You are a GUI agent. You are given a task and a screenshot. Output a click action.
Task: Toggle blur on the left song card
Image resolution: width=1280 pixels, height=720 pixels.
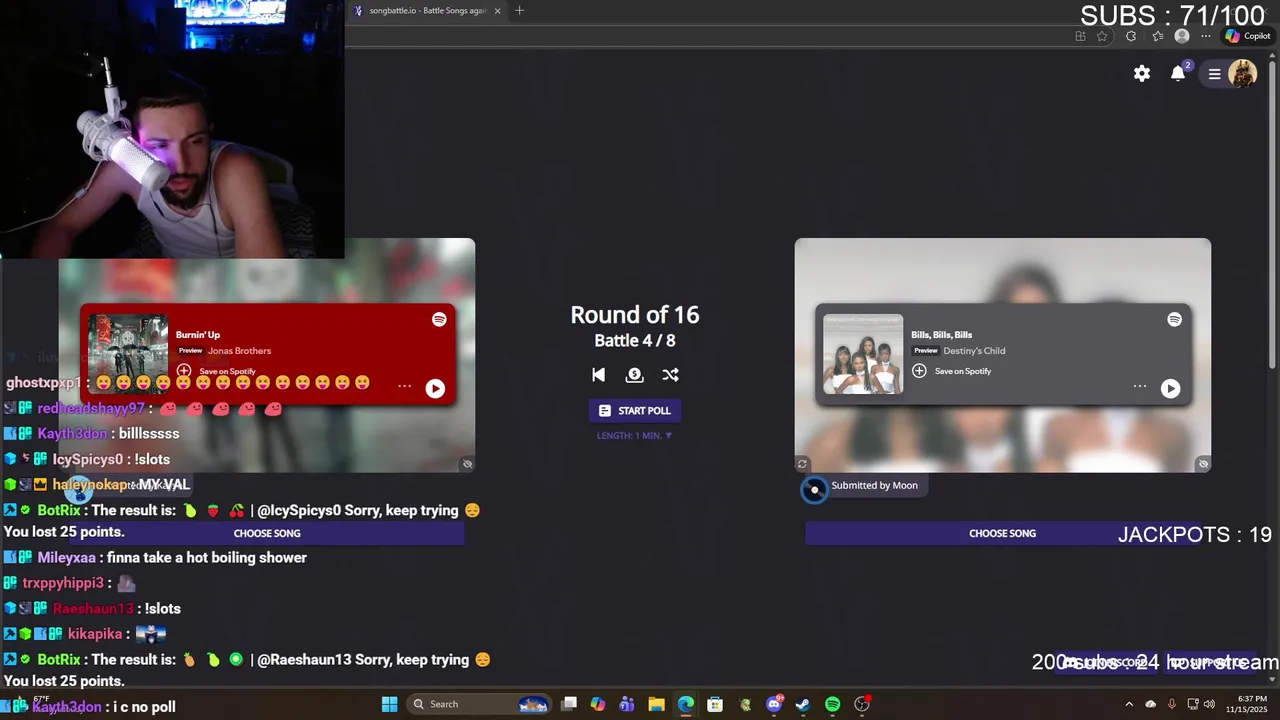pos(467,464)
